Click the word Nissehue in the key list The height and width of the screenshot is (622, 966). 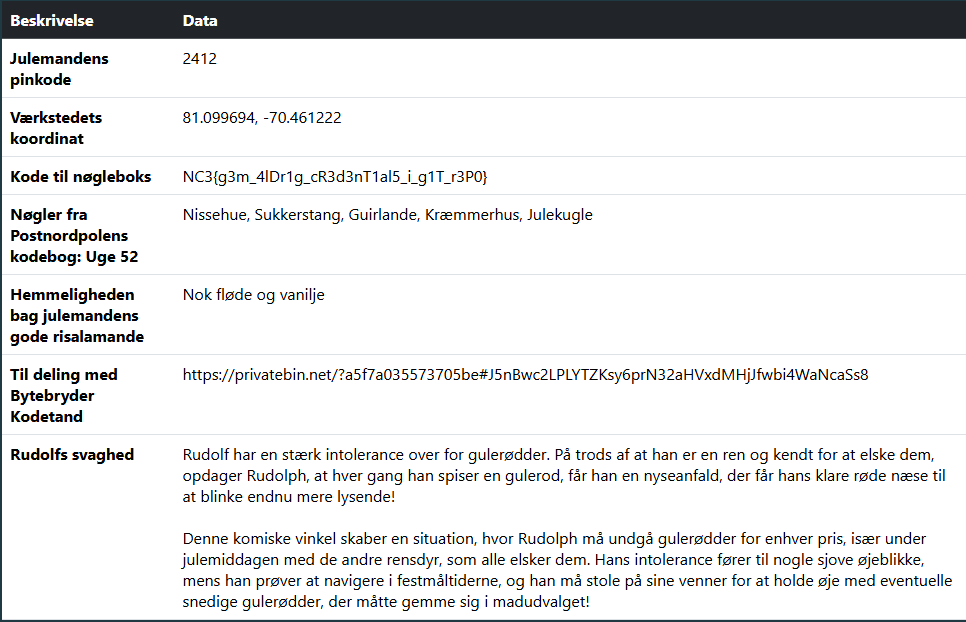[215, 215]
